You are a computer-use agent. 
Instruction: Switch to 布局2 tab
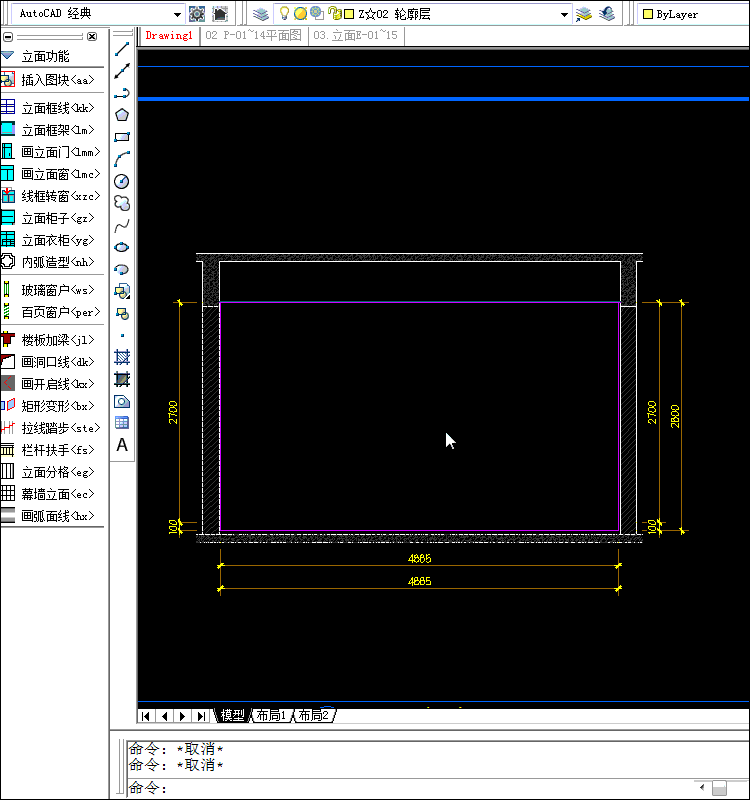(x=313, y=715)
